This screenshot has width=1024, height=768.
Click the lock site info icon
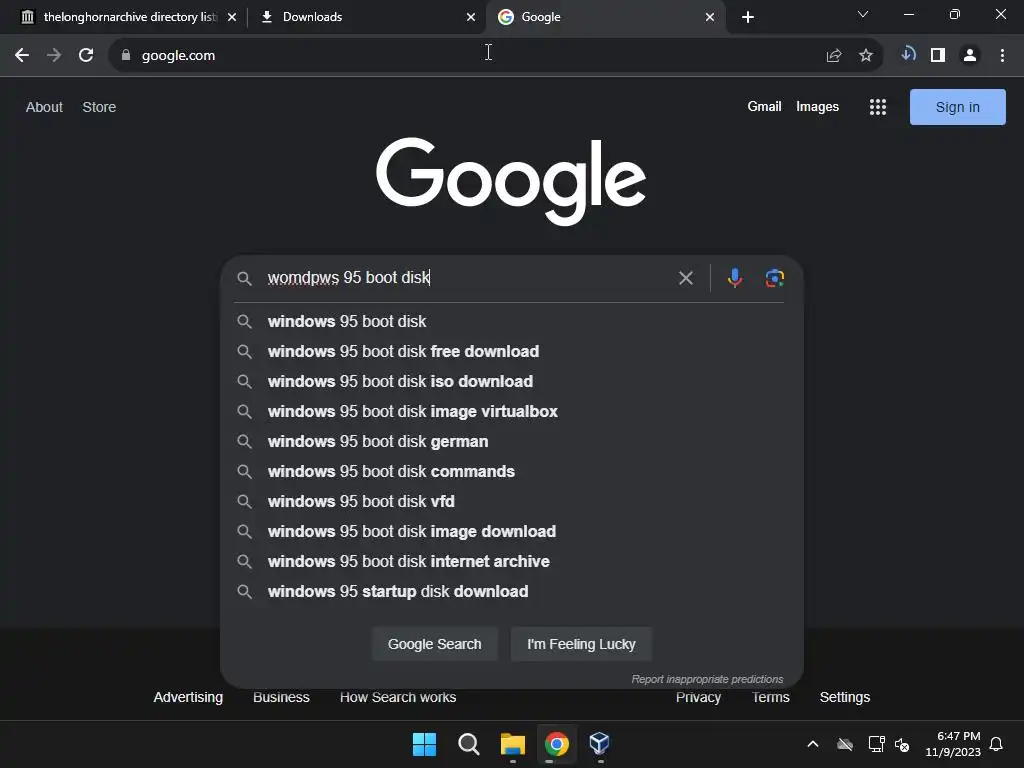126,56
